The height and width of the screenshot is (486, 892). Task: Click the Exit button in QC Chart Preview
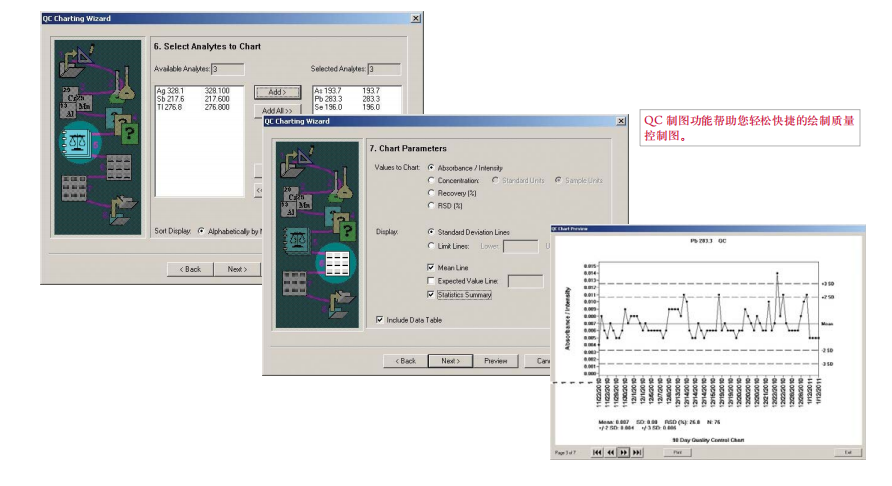point(848,452)
